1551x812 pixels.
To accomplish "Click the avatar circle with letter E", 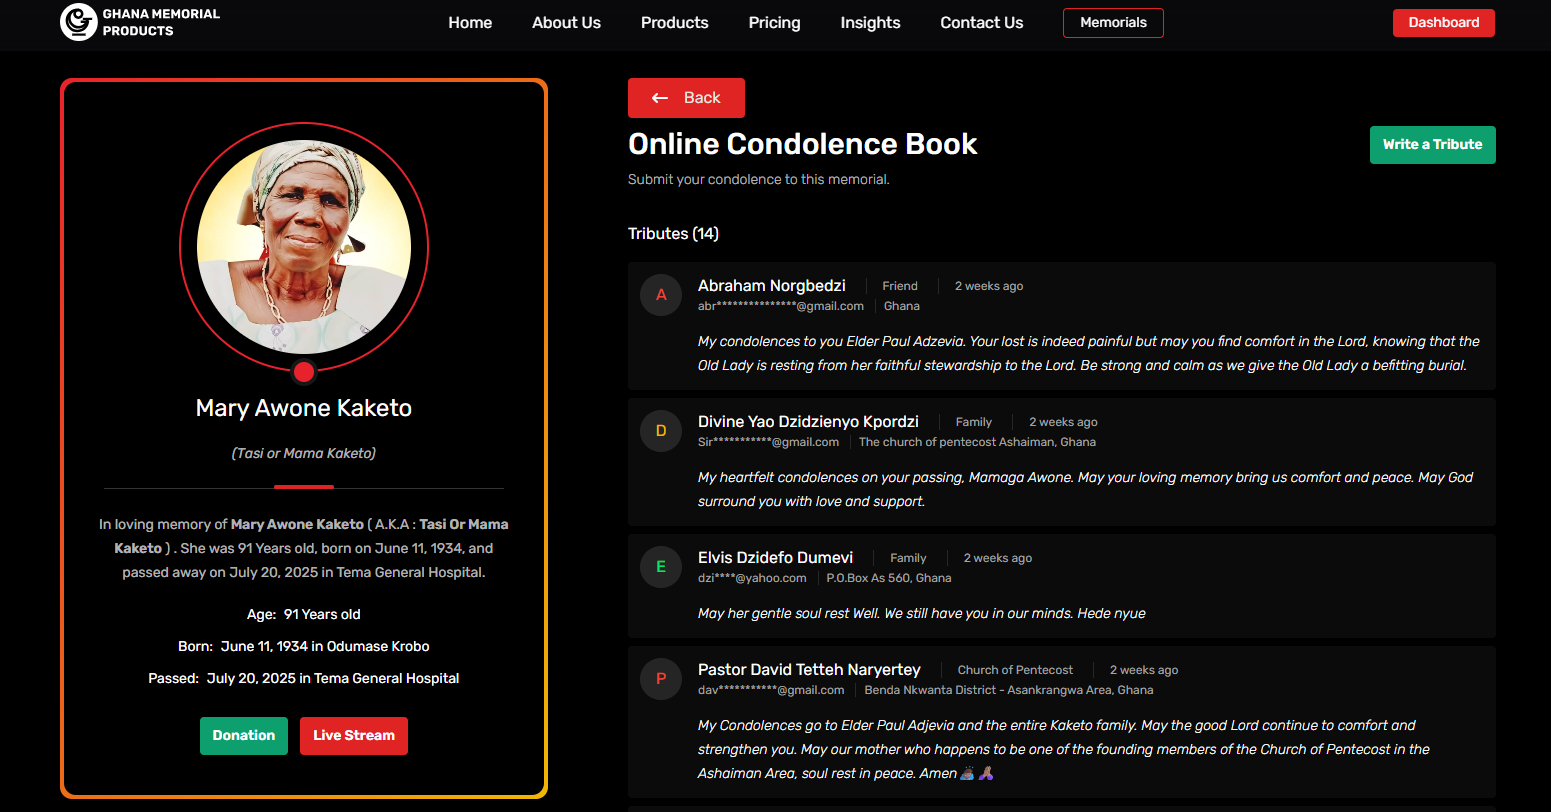I will [x=661, y=567].
